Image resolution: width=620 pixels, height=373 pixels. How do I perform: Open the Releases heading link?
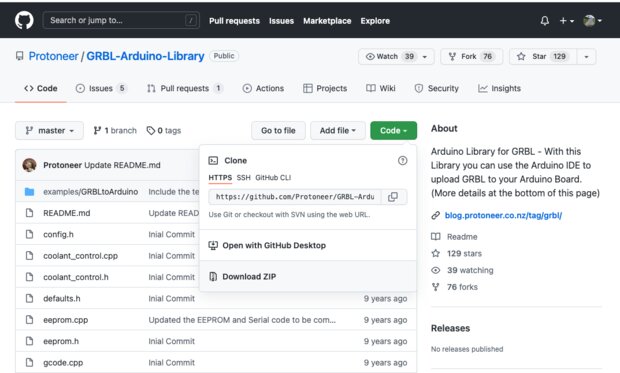450,328
